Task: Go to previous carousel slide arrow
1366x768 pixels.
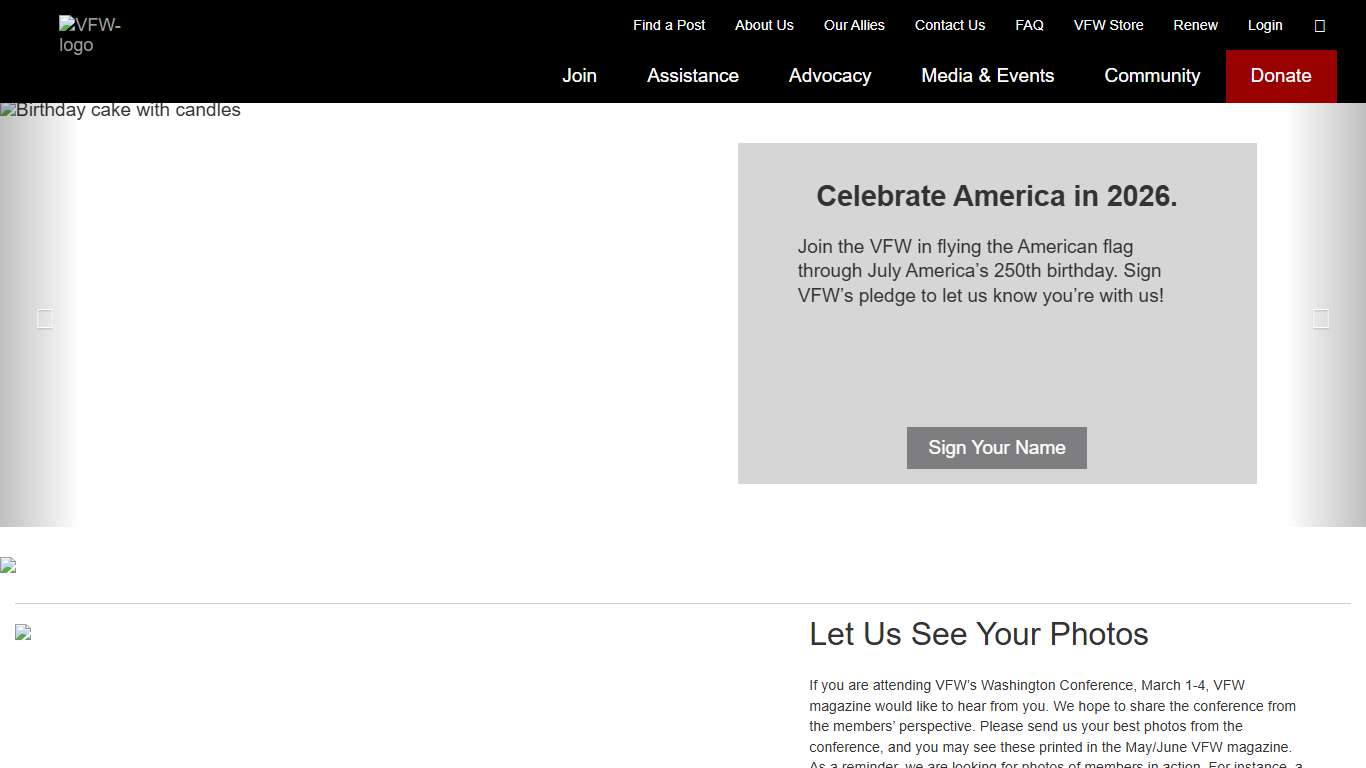Action: (44, 318)
